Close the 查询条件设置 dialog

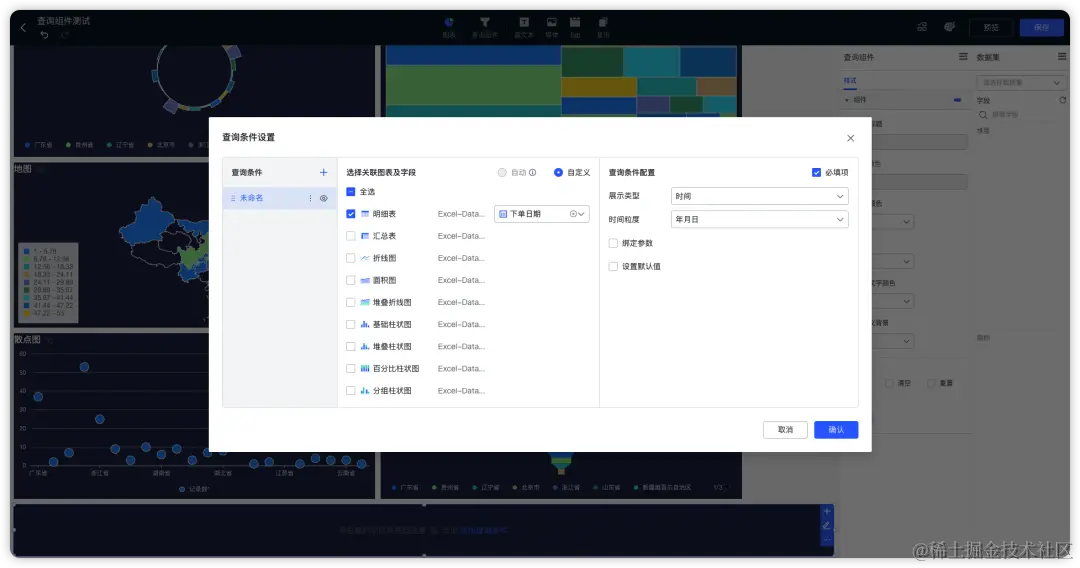click(851, 138)
